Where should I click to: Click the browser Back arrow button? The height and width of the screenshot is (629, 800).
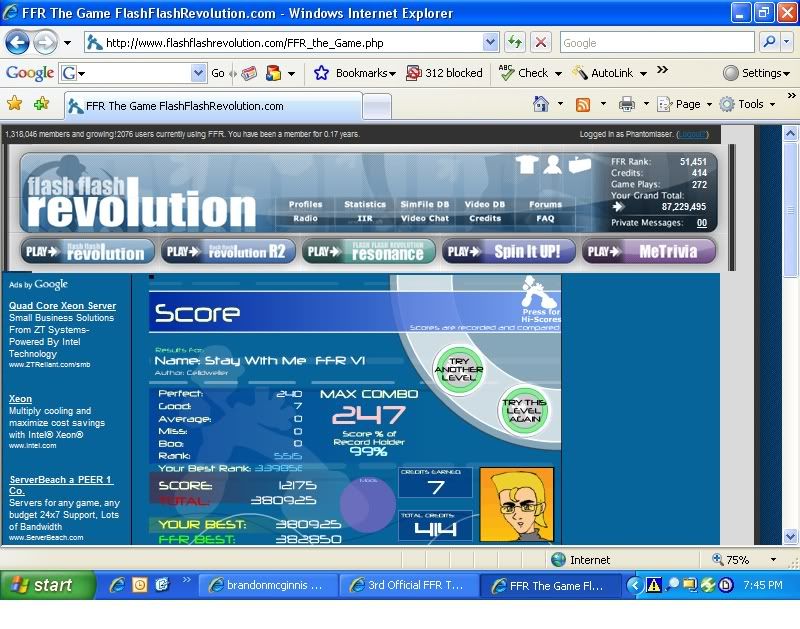pyautogui.click(x=17, y=43)
